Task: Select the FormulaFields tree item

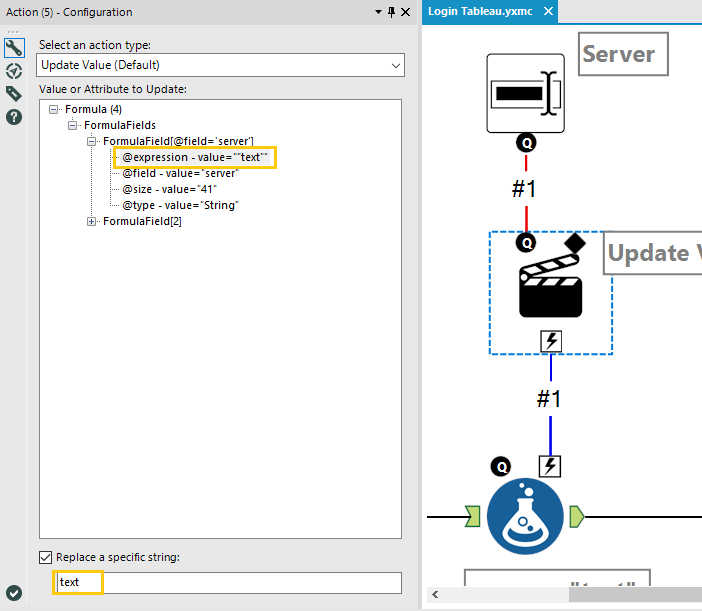Action: tap(120, 125)
